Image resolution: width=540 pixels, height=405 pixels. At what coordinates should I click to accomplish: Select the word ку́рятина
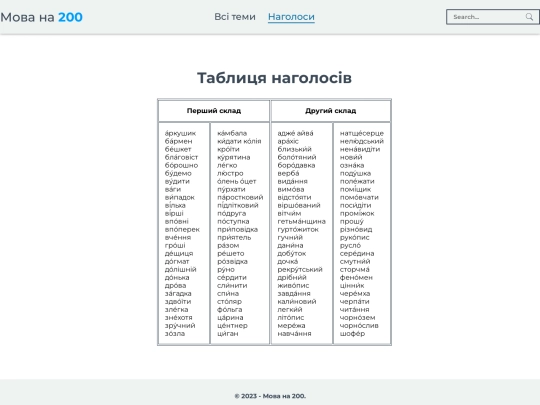(233, 157)
